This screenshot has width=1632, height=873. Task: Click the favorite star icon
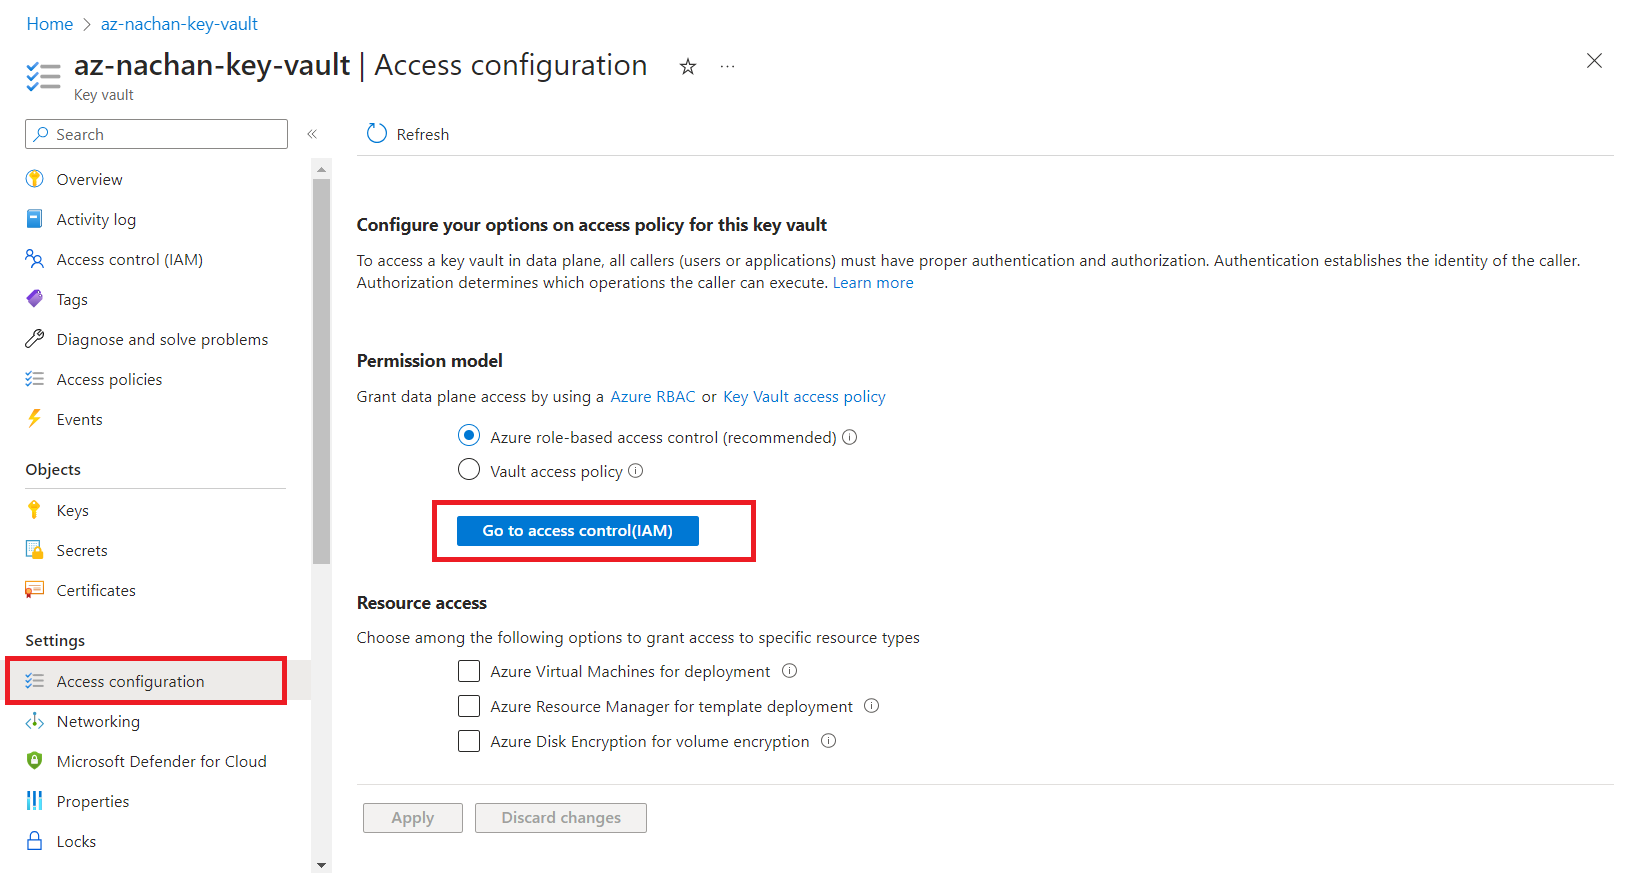(x=688, y=67)
